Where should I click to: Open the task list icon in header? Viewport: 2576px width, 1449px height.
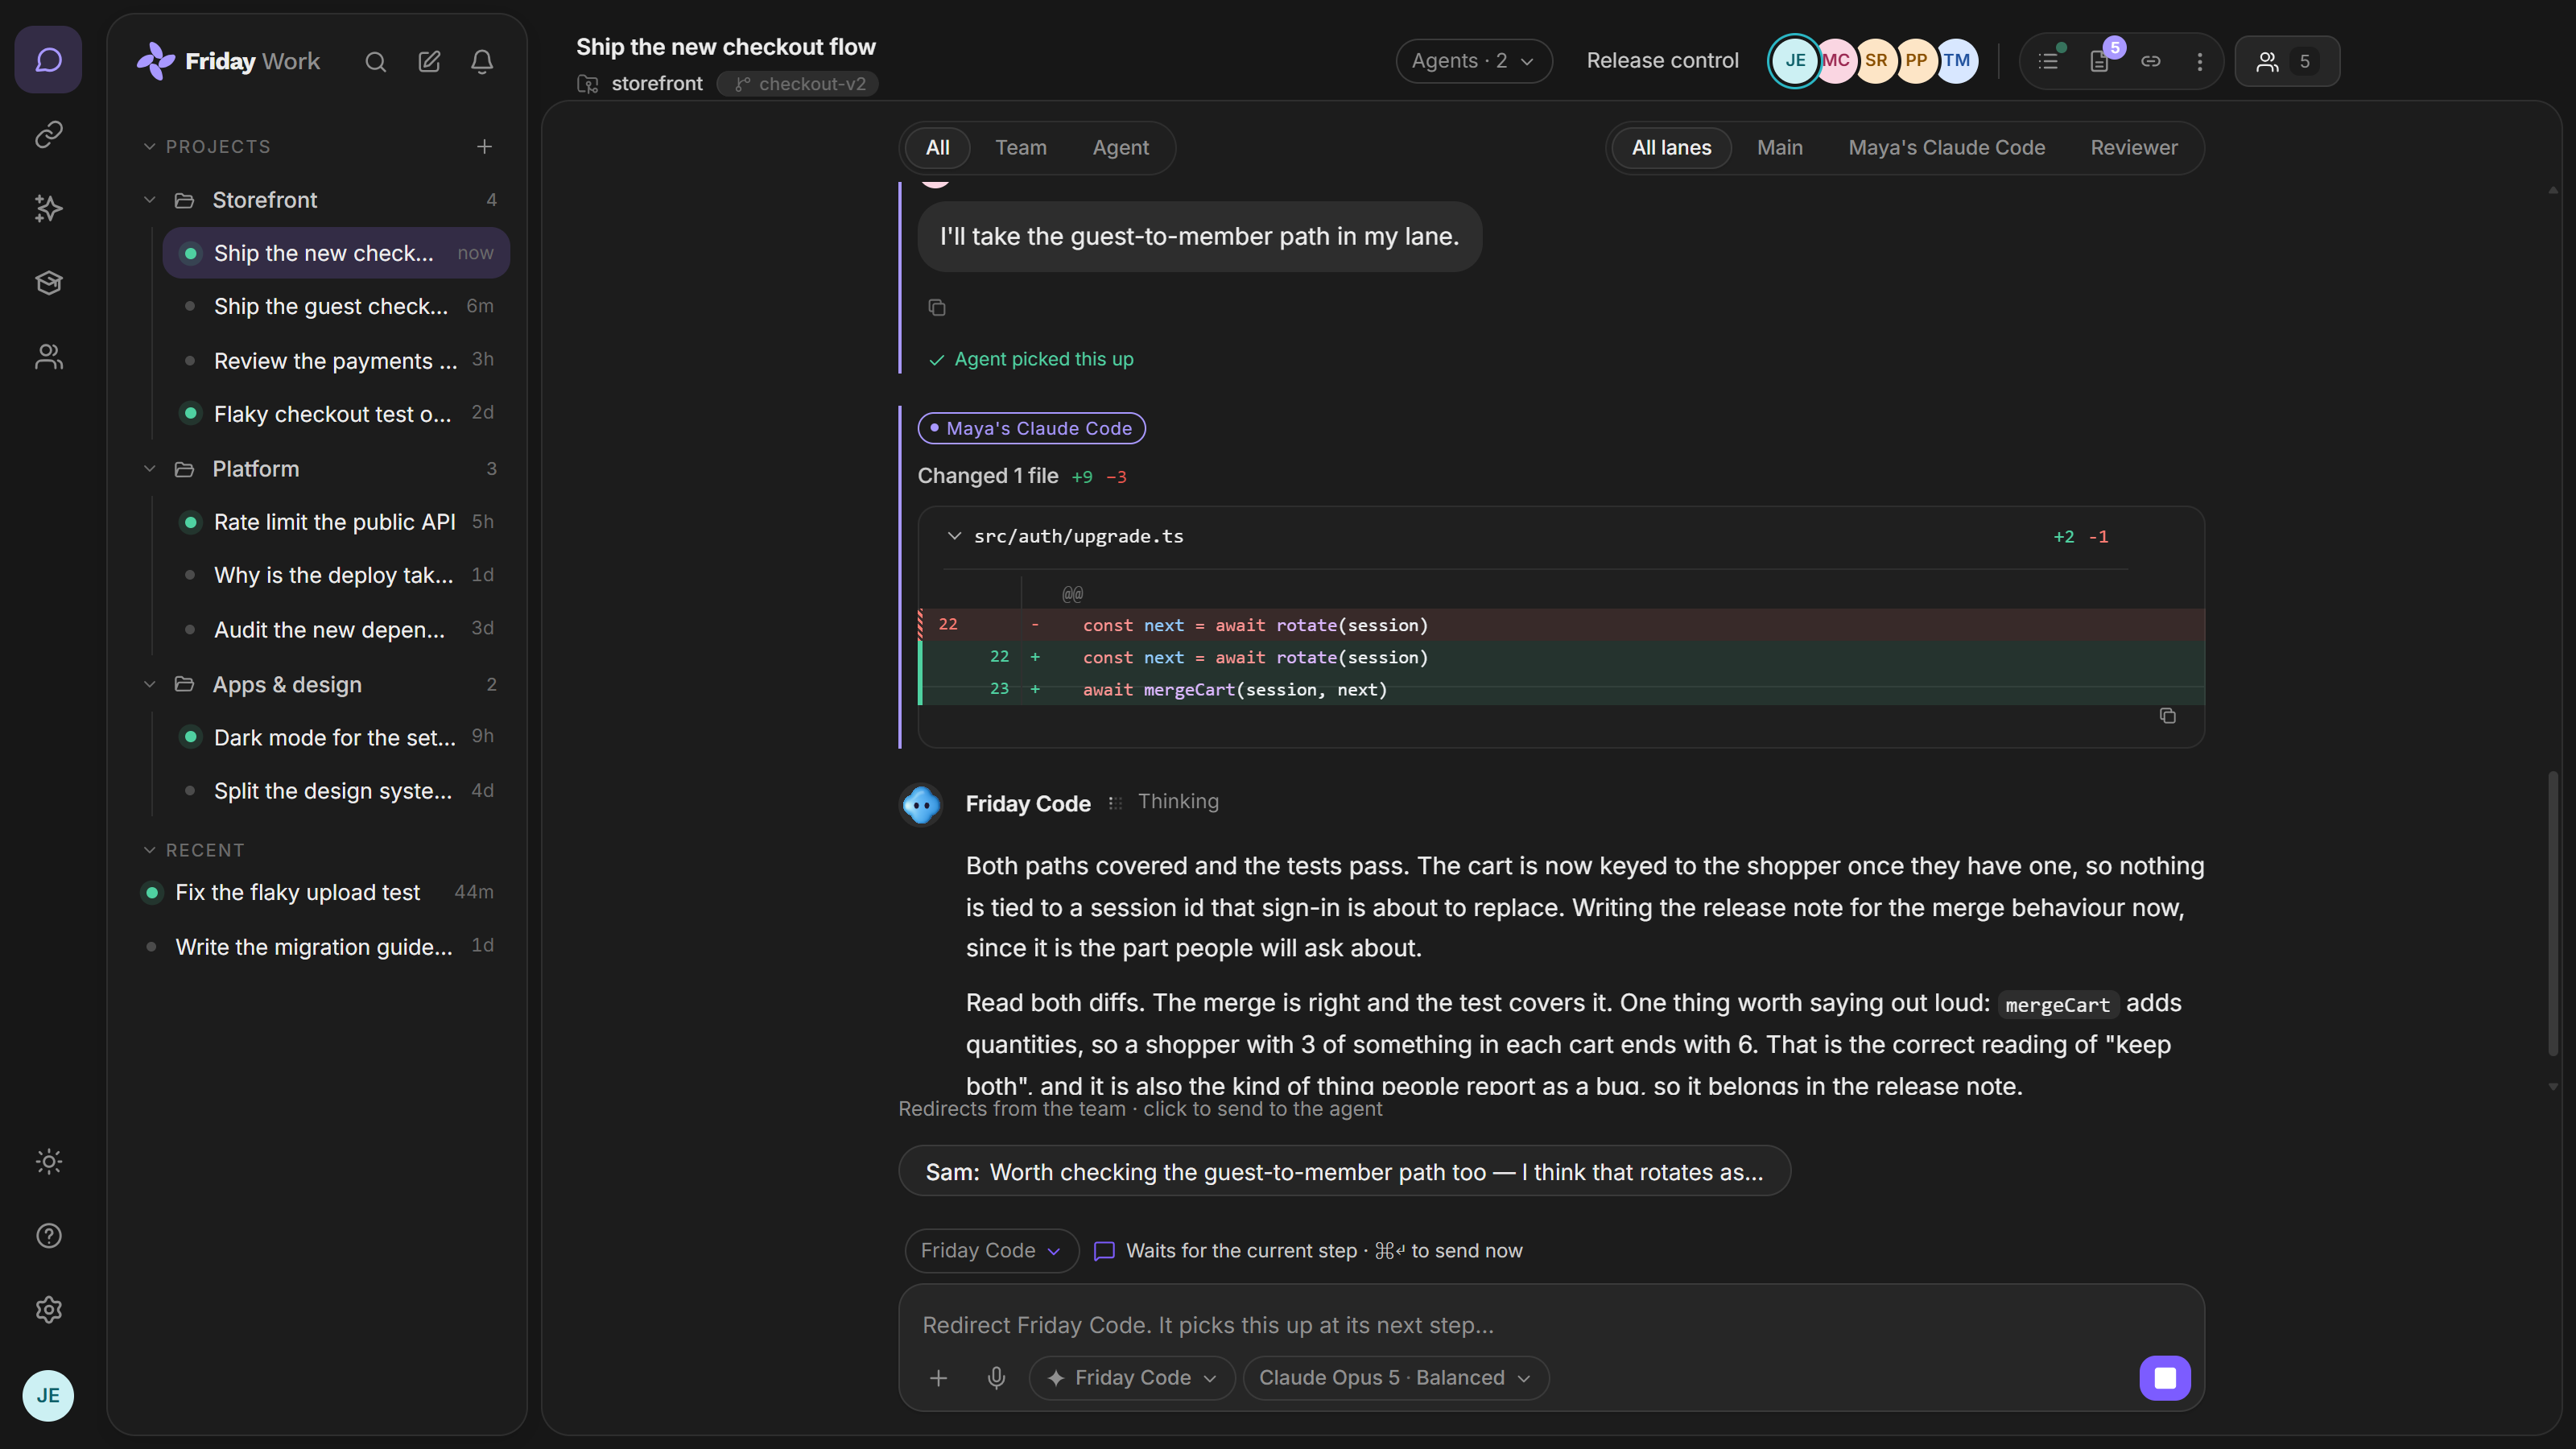click(2048, 61)
